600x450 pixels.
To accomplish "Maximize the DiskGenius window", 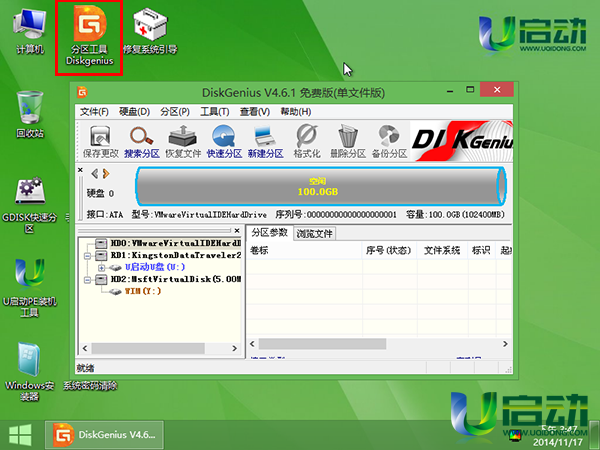I will (470, 90).
